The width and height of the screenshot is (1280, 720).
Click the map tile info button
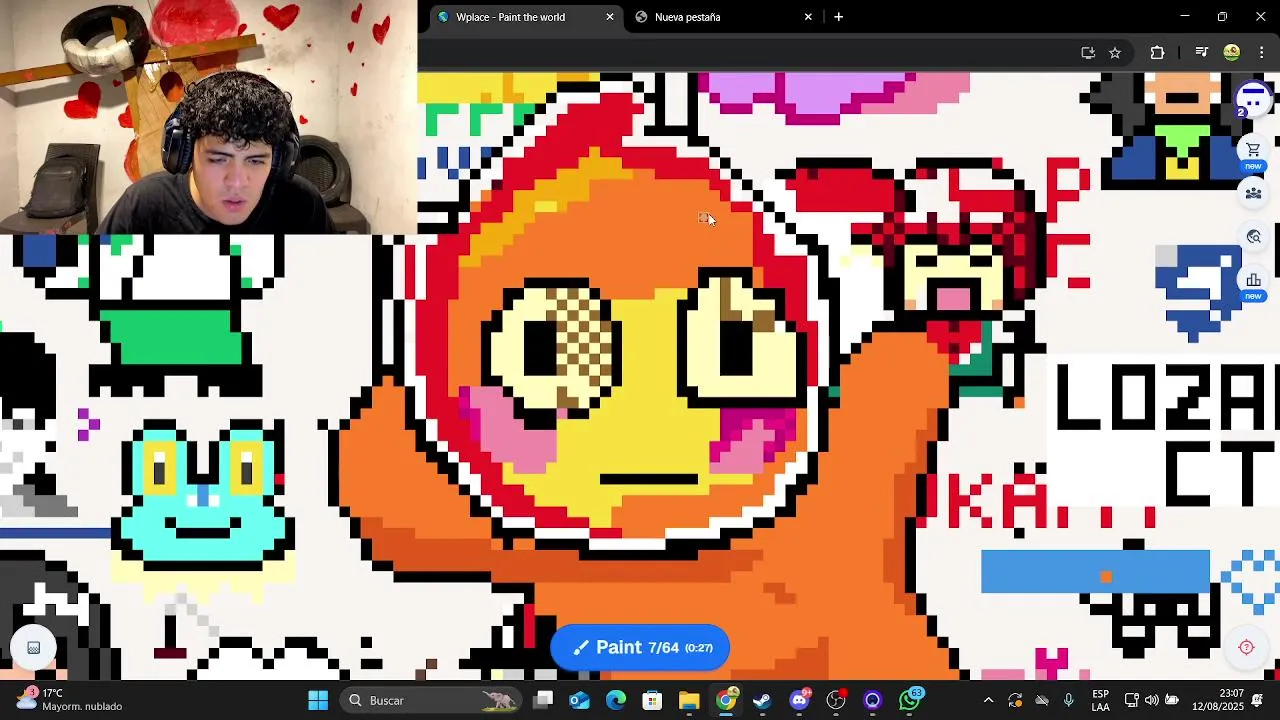(33, 648)
